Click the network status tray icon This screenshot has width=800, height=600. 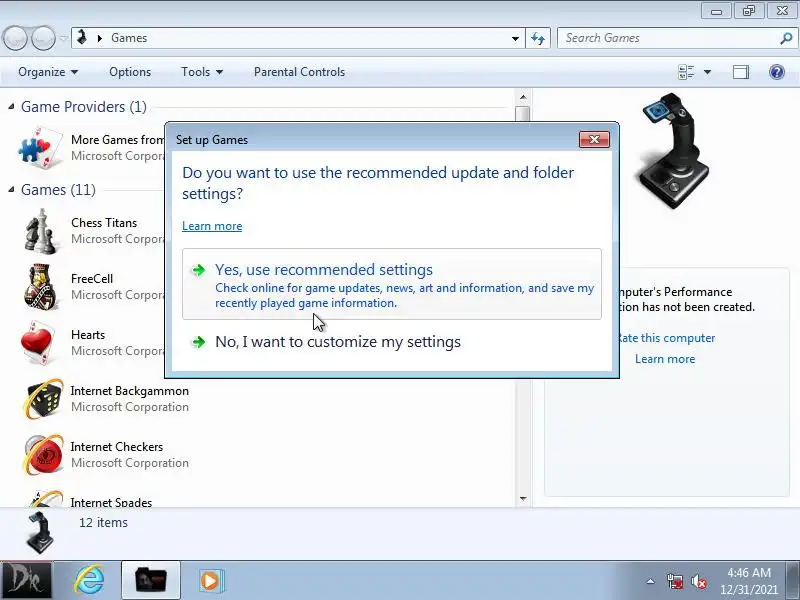(x=675, y=581)
